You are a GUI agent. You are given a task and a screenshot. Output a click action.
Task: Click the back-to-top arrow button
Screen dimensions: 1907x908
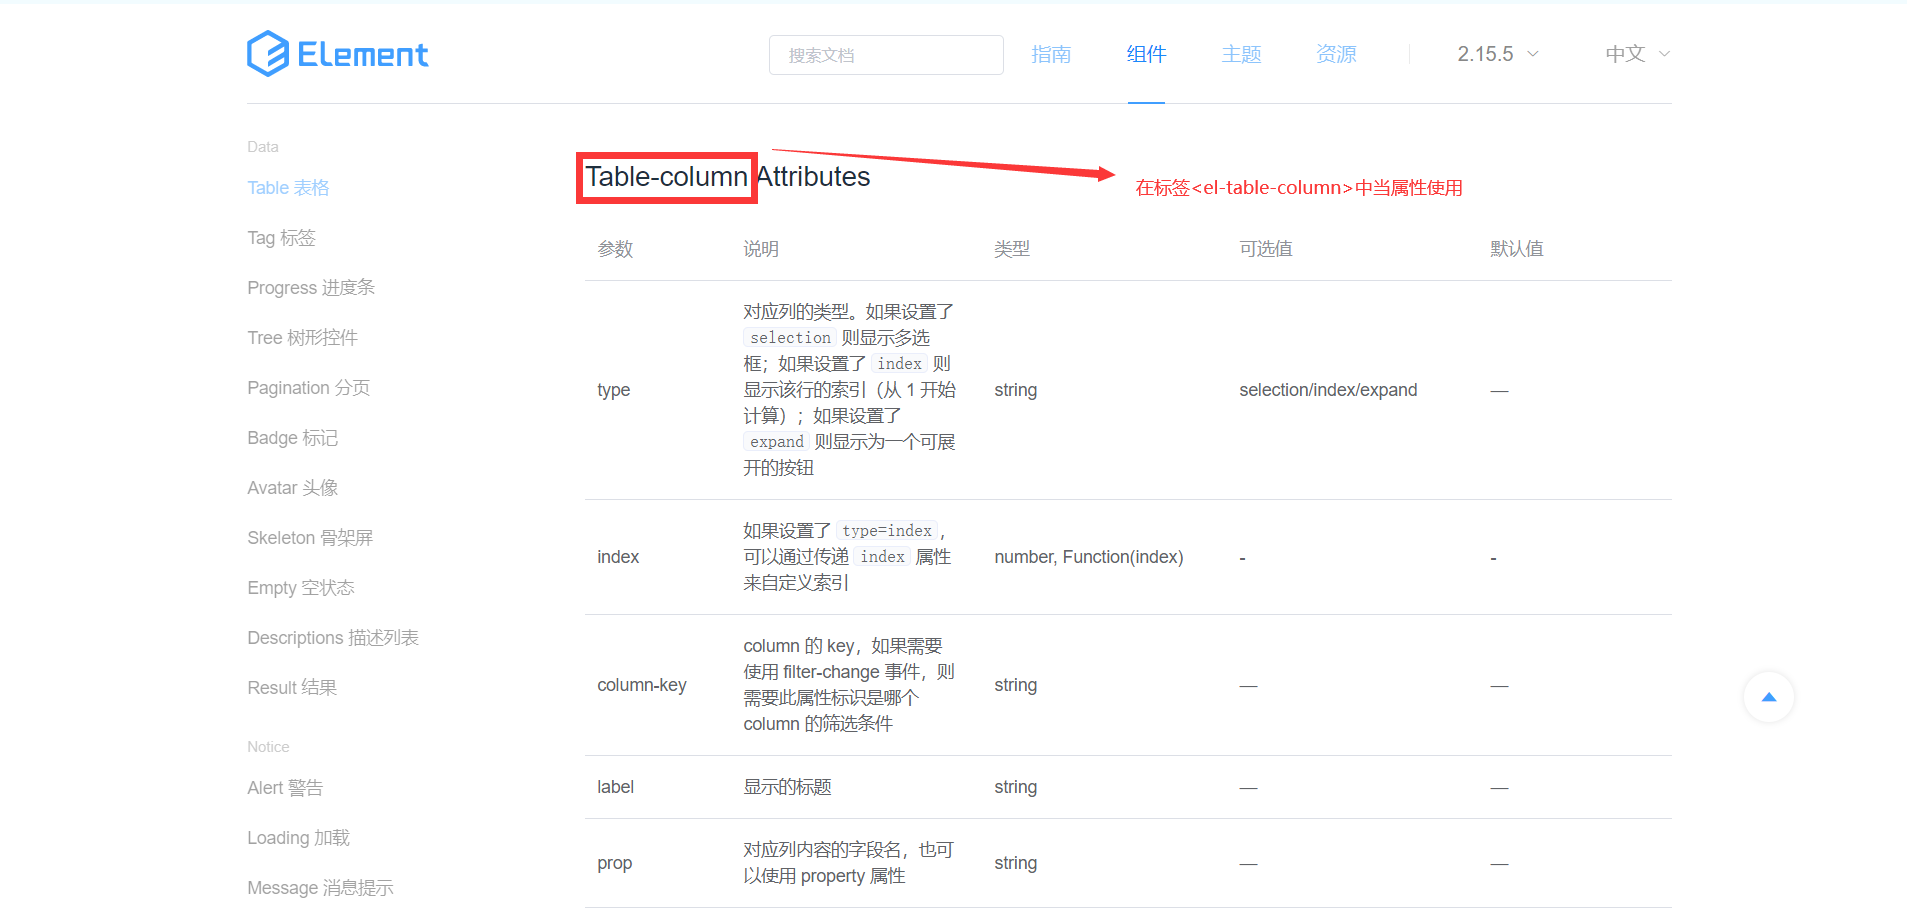pos(1768,697)
